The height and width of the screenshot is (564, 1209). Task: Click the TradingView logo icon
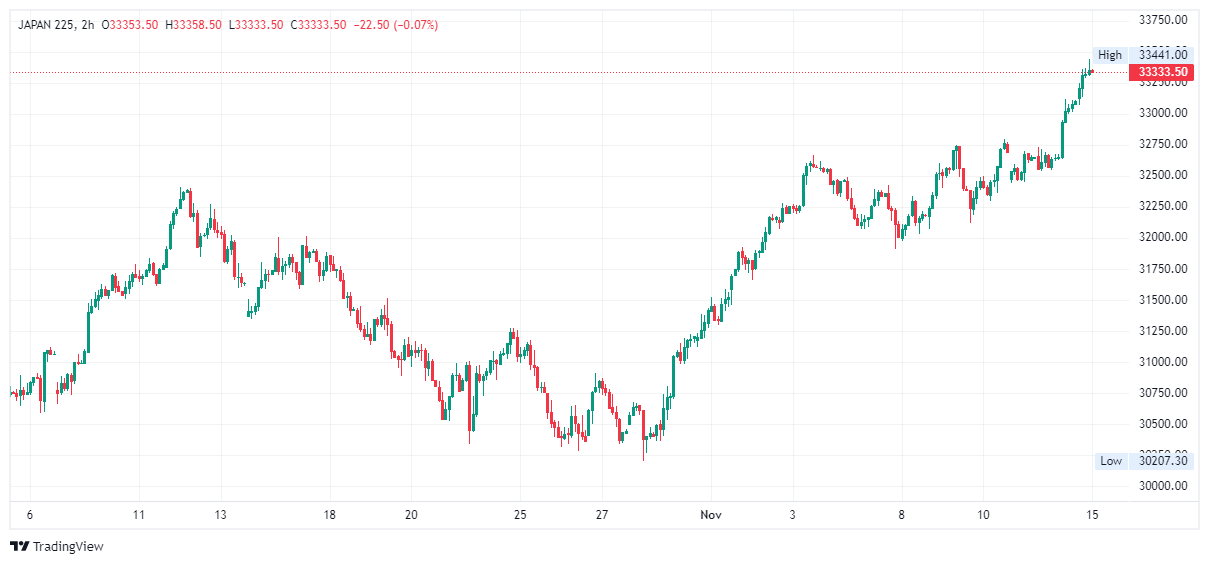click(x=19, y=547)
